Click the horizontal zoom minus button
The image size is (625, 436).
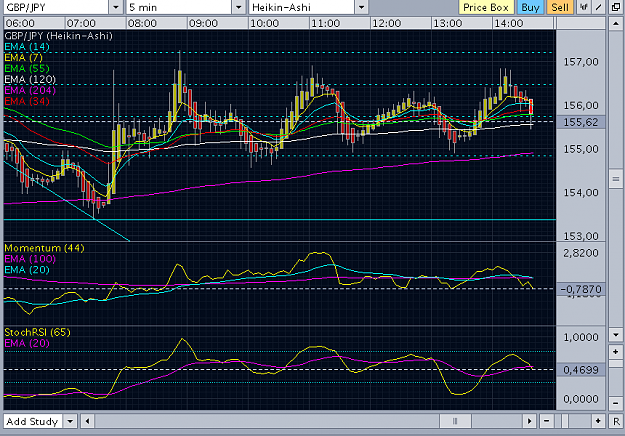point(546,421)
